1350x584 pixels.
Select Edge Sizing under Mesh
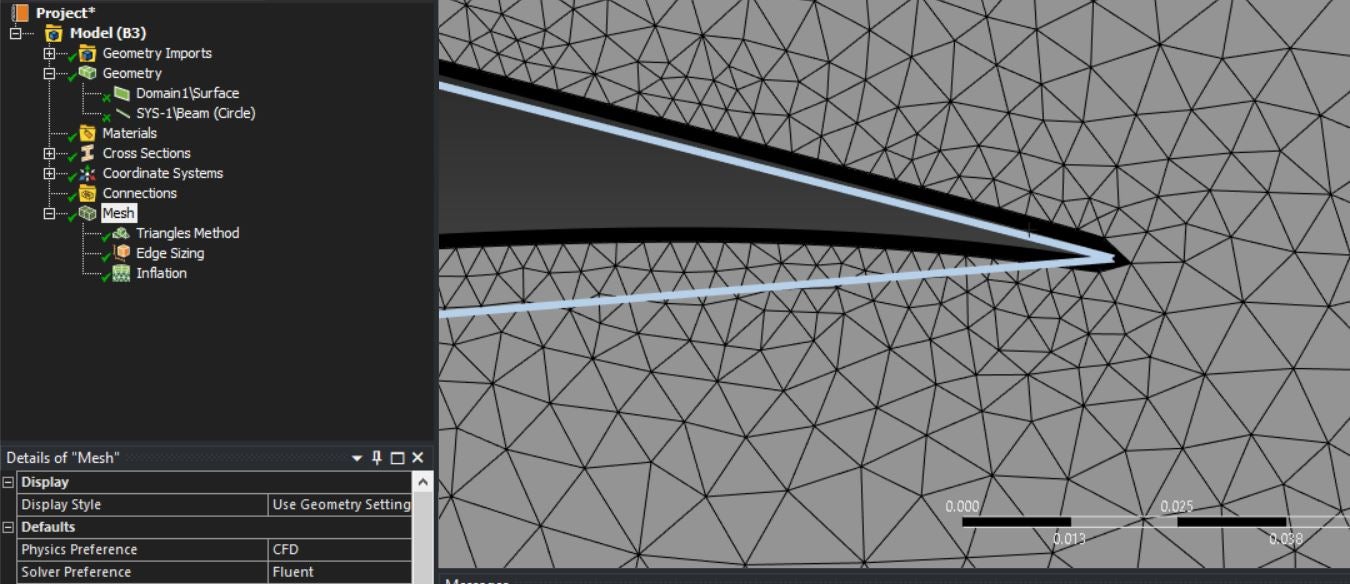coord(170,253)
